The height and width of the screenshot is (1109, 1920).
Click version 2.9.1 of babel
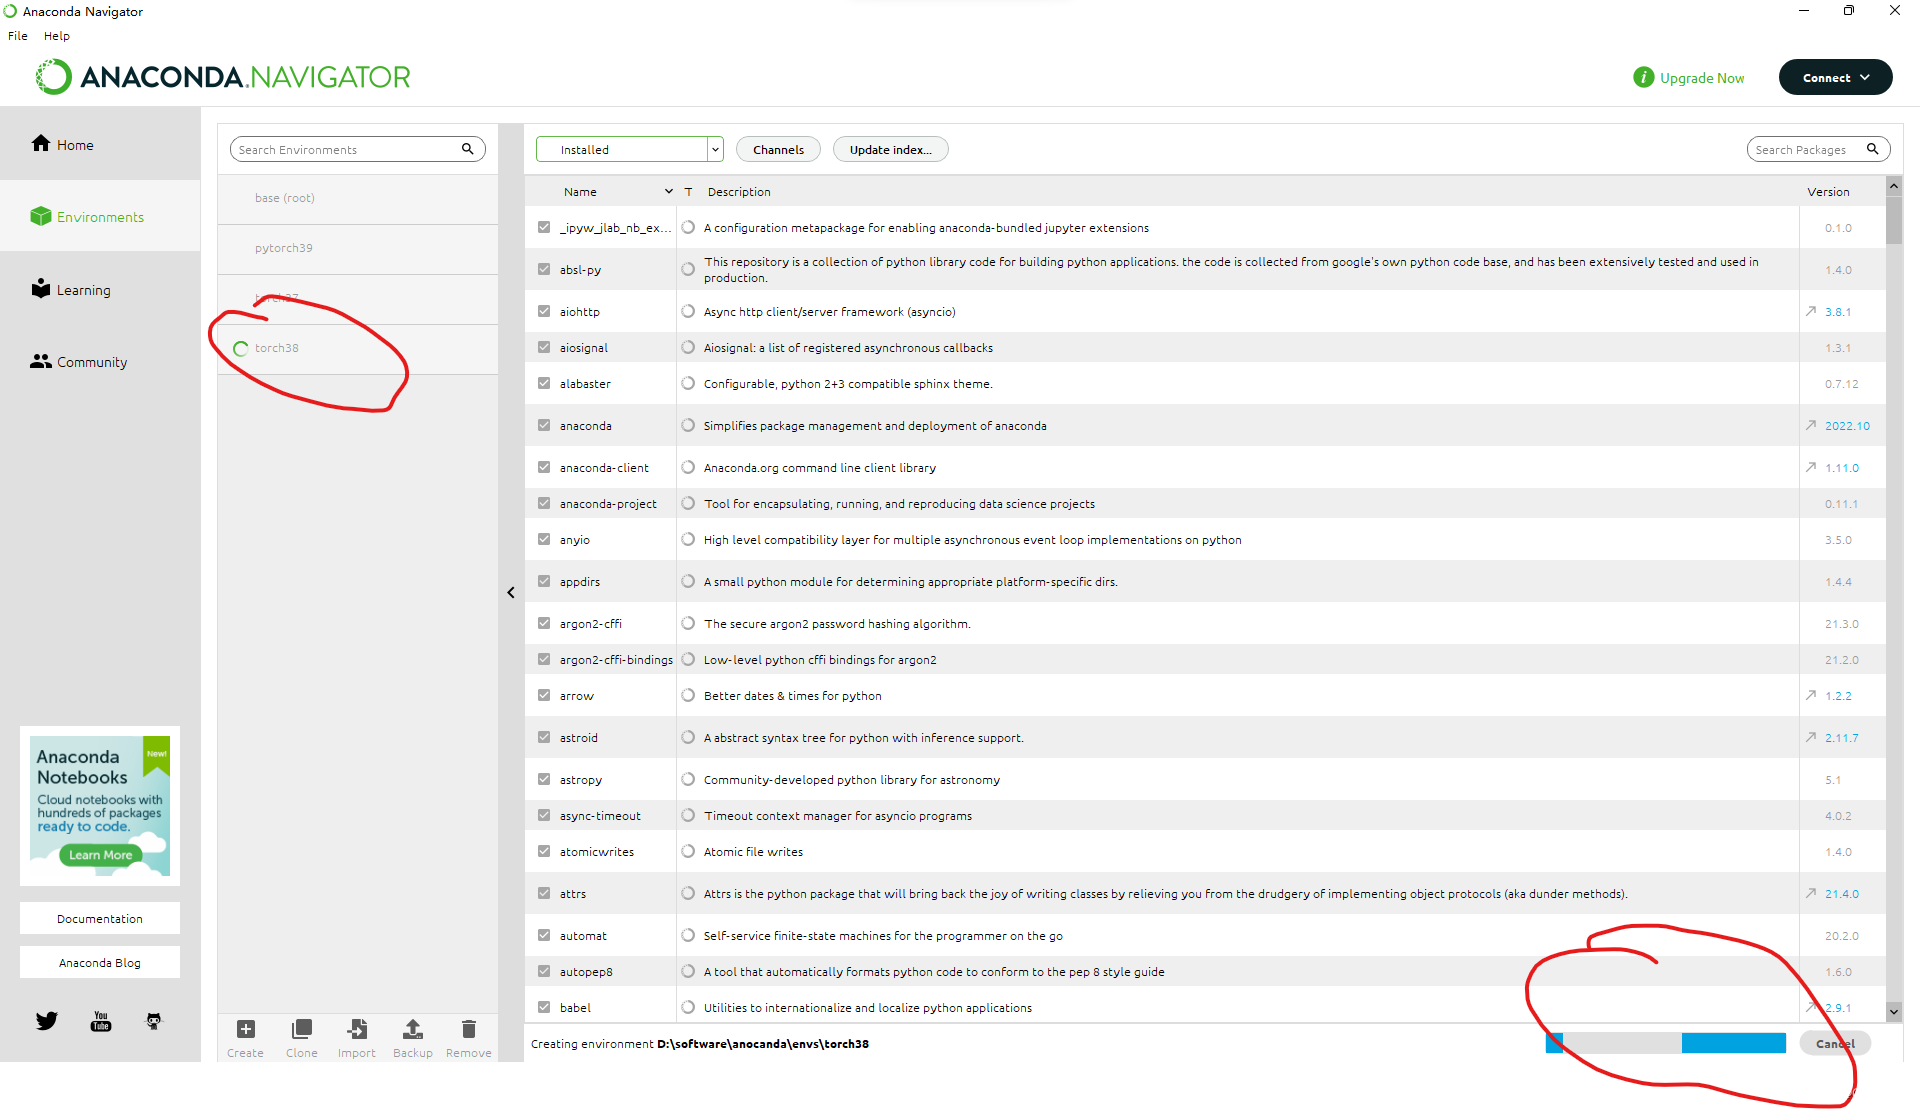1838,1007
